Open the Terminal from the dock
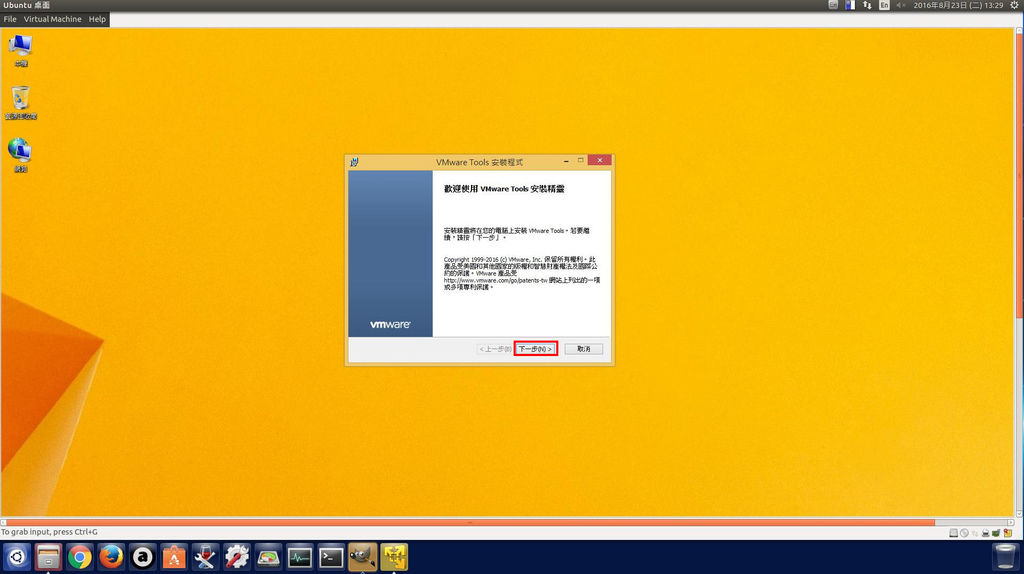The width and height of the screenshot is (1024, 574). (330, 557)
